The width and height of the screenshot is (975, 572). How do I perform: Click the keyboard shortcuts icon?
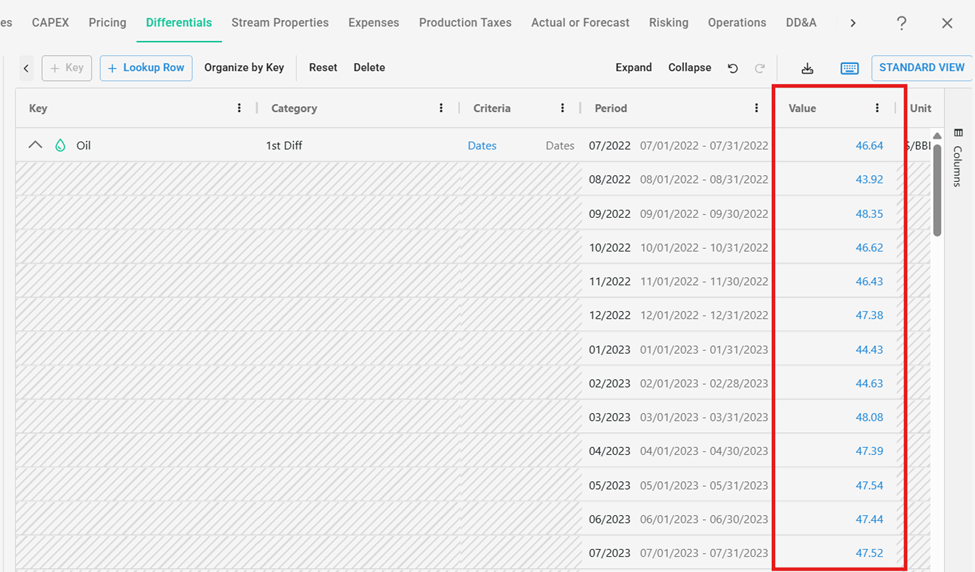(849, 68)
